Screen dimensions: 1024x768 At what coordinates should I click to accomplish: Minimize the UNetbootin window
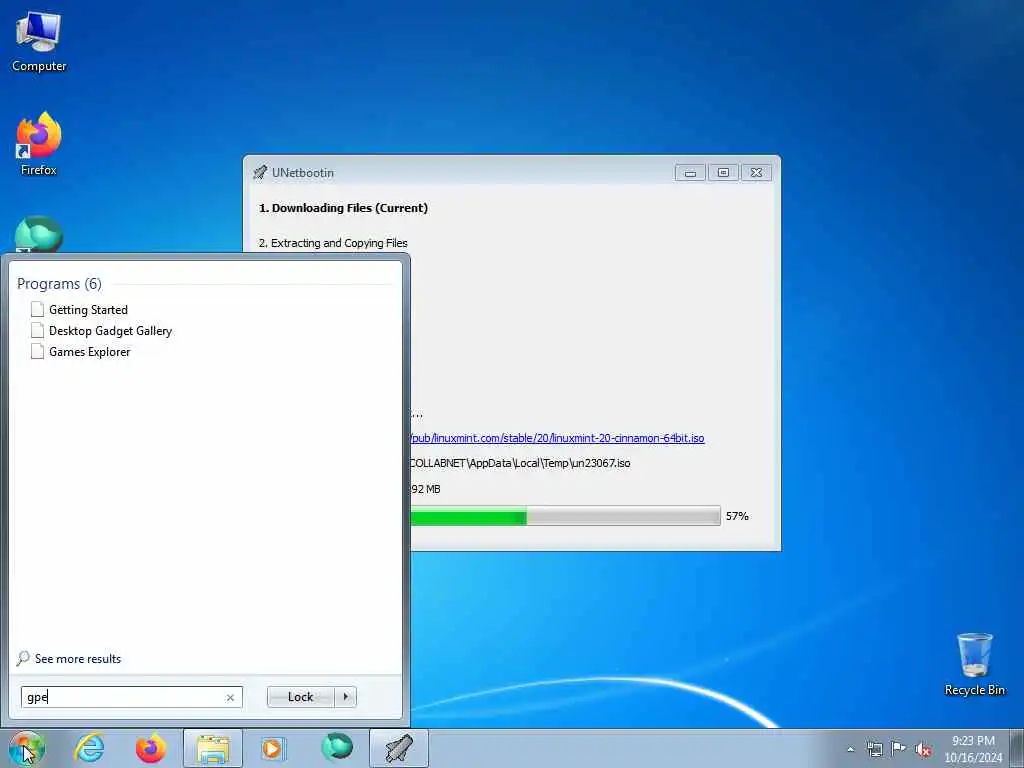690,172
